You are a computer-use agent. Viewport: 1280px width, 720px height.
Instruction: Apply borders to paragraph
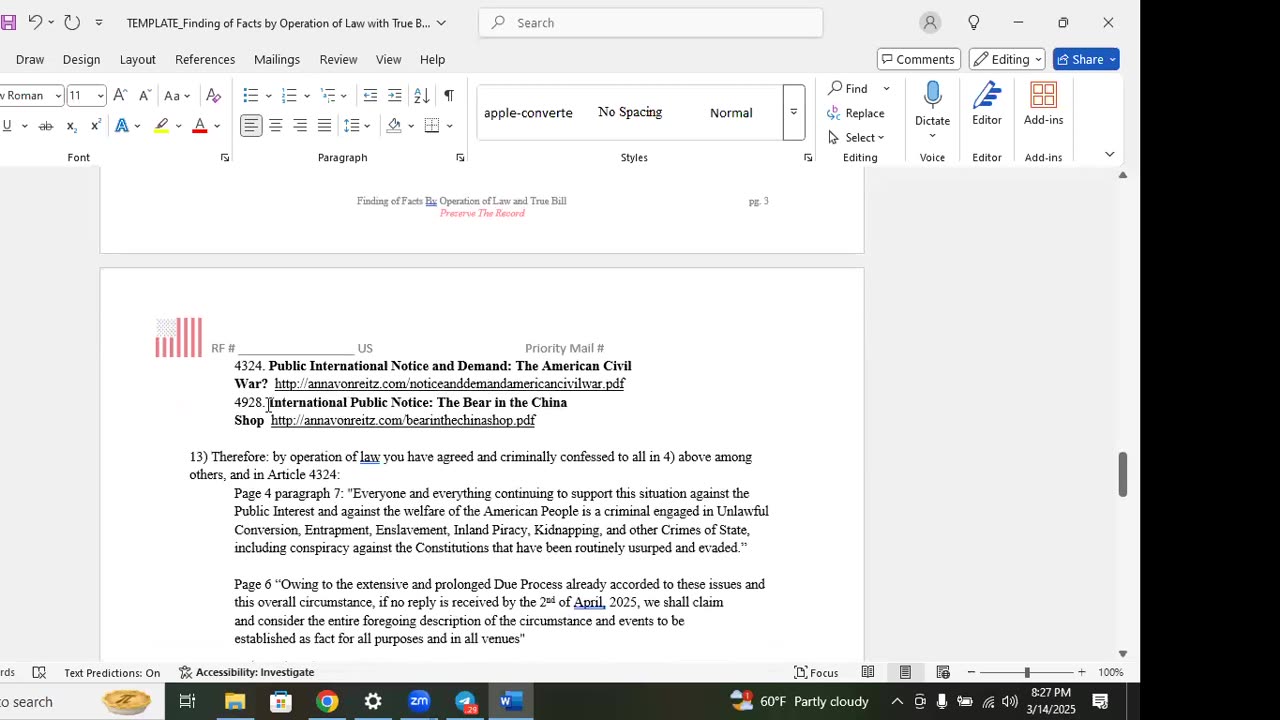coord(432,126)
